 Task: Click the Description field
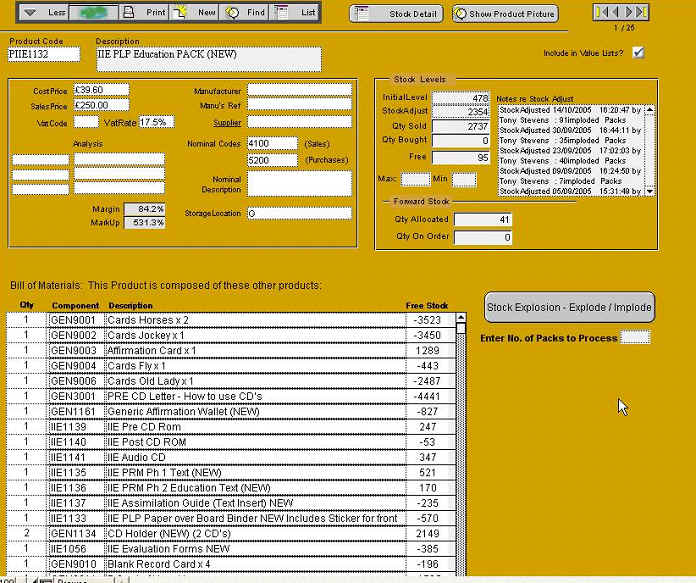tap(209, 59)
